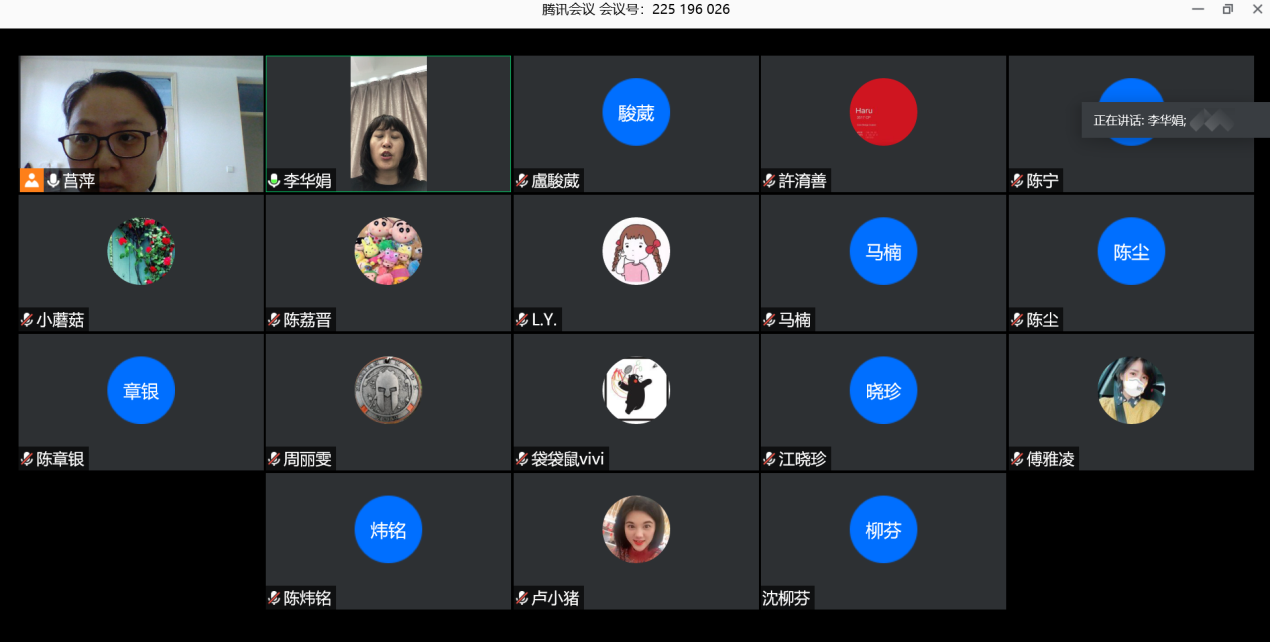
Task: Click the red Haru avatar of 許淯善
Action: (883, 112)
